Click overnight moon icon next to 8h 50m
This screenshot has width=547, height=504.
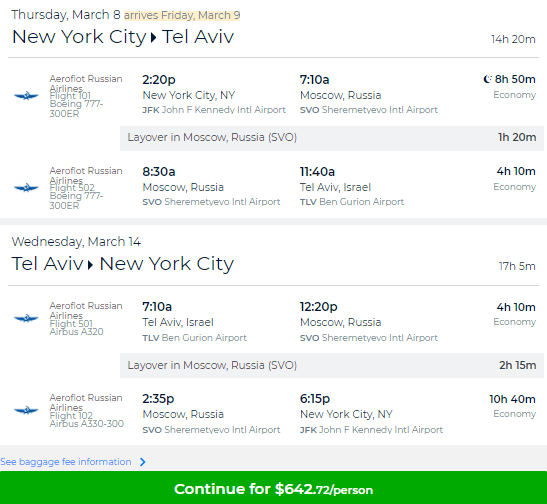tap(487, 79)
